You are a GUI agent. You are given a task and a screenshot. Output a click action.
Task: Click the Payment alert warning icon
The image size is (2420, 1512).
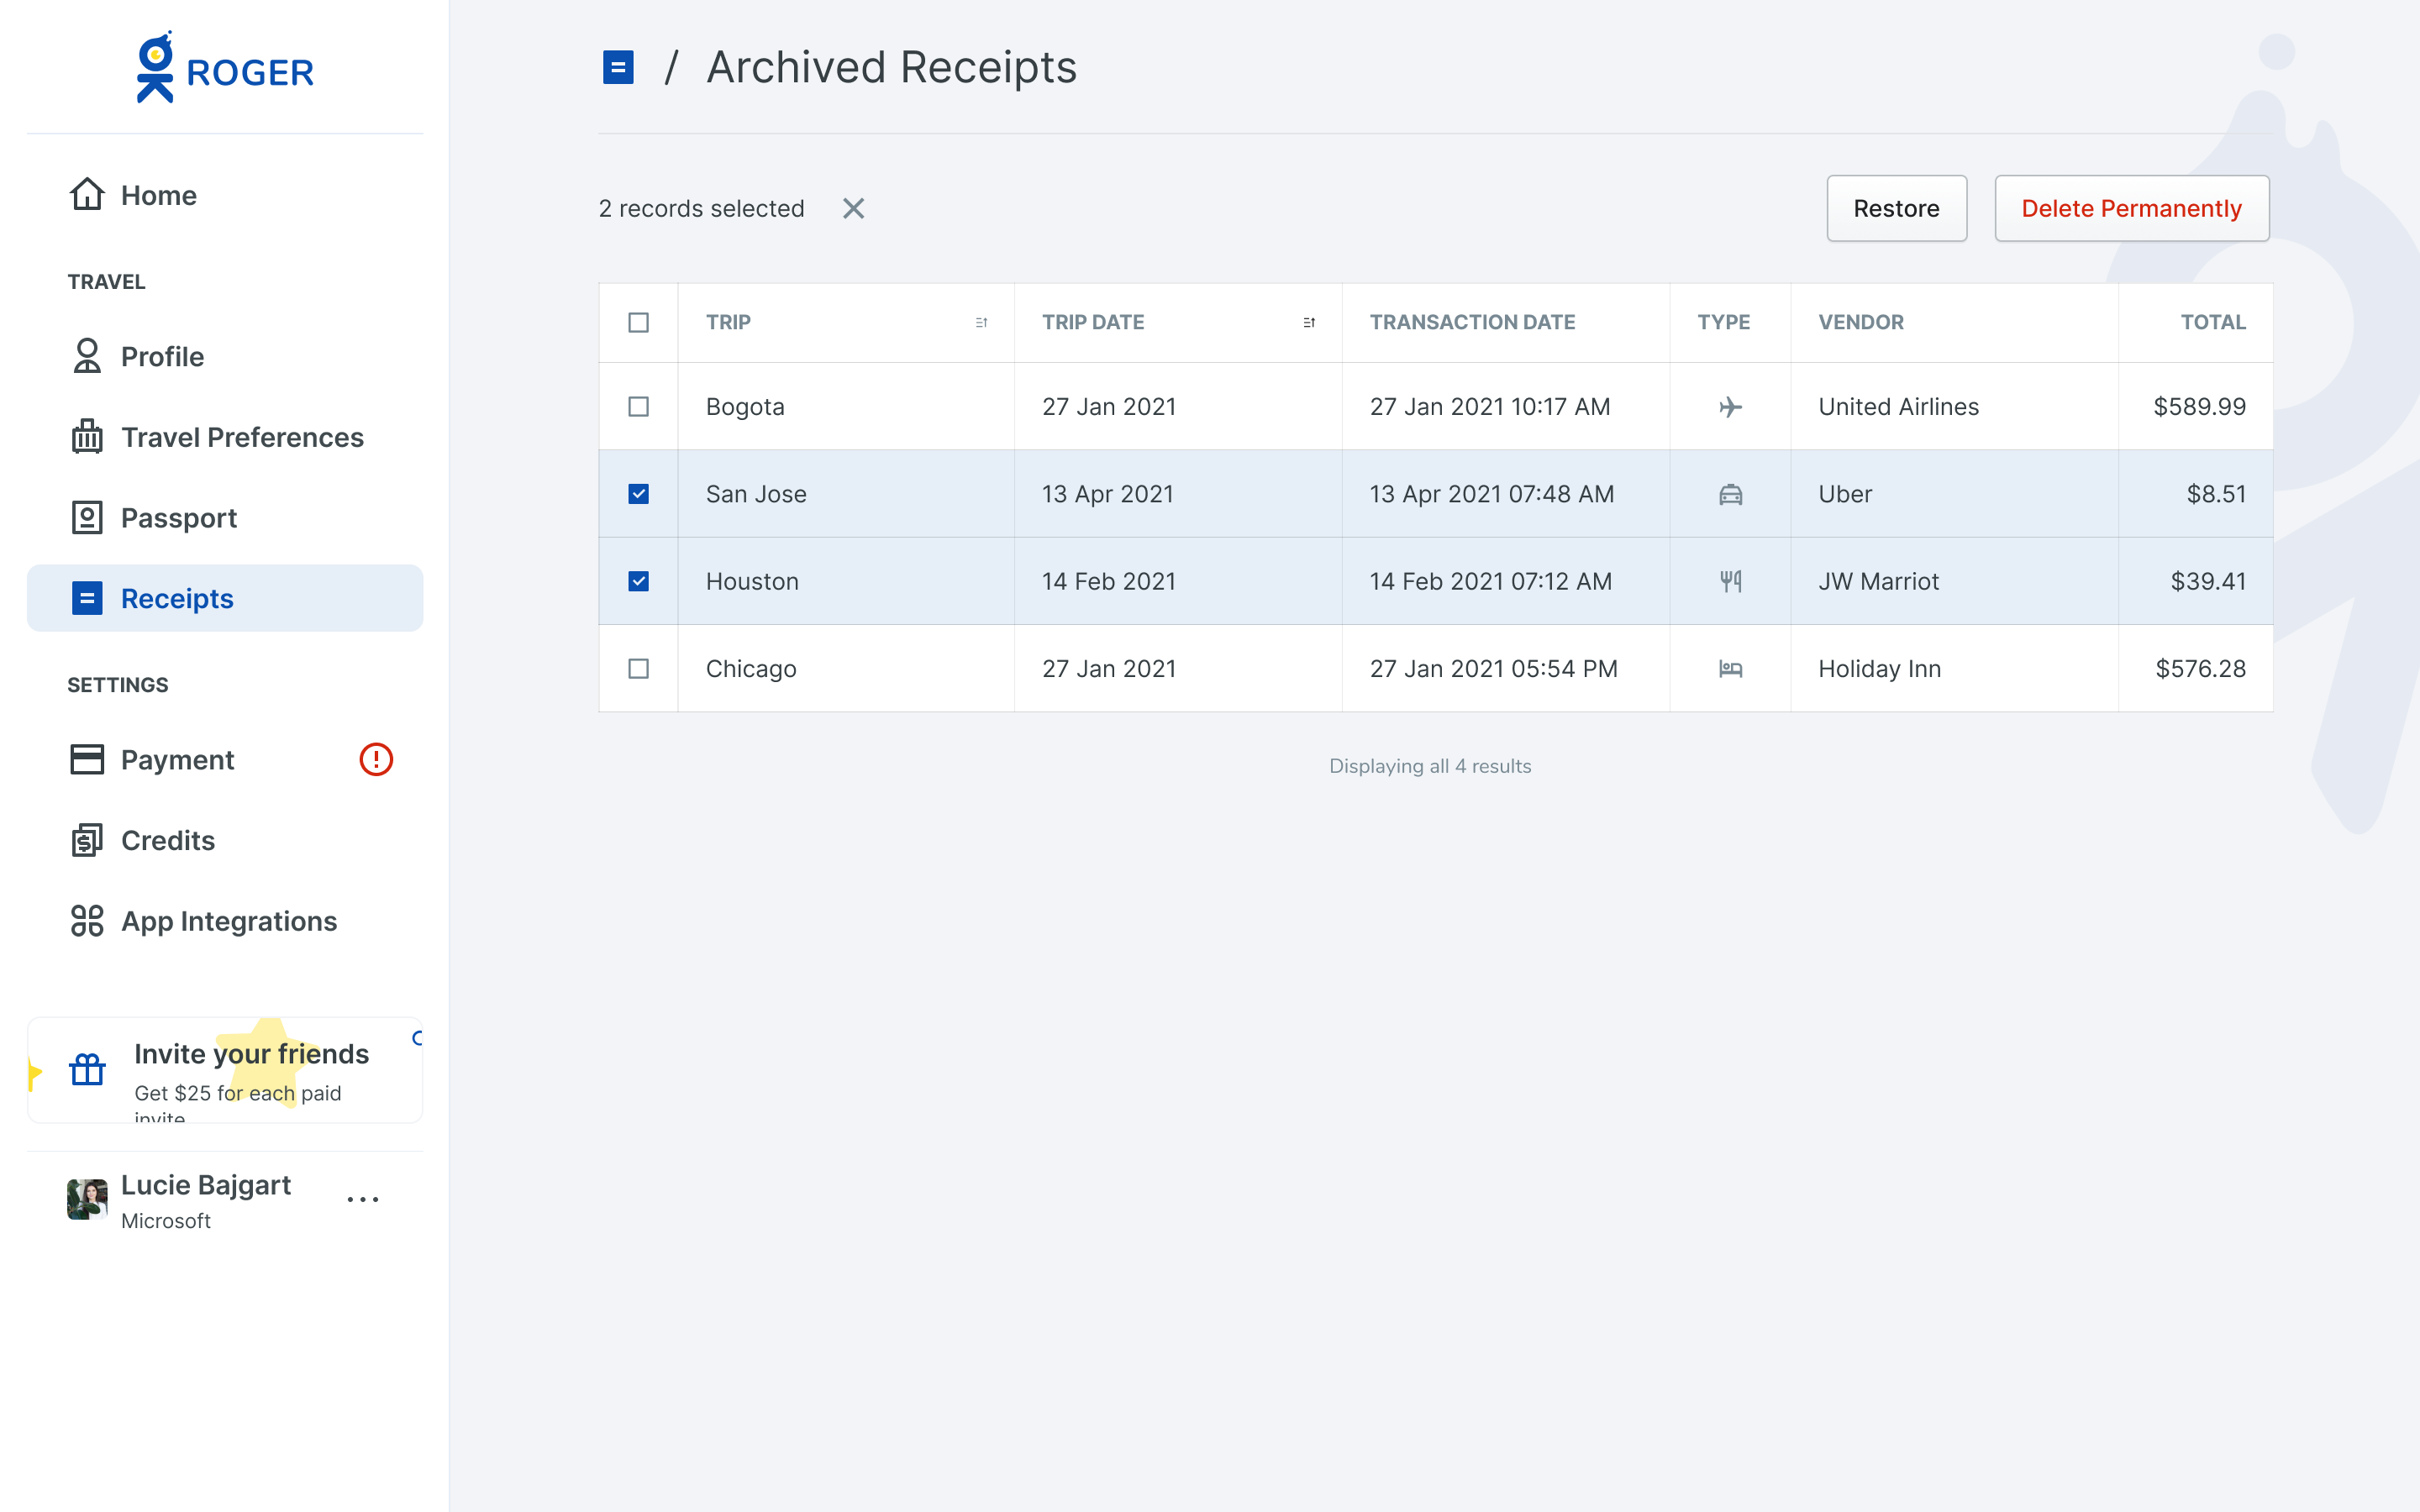click(376, 759)
